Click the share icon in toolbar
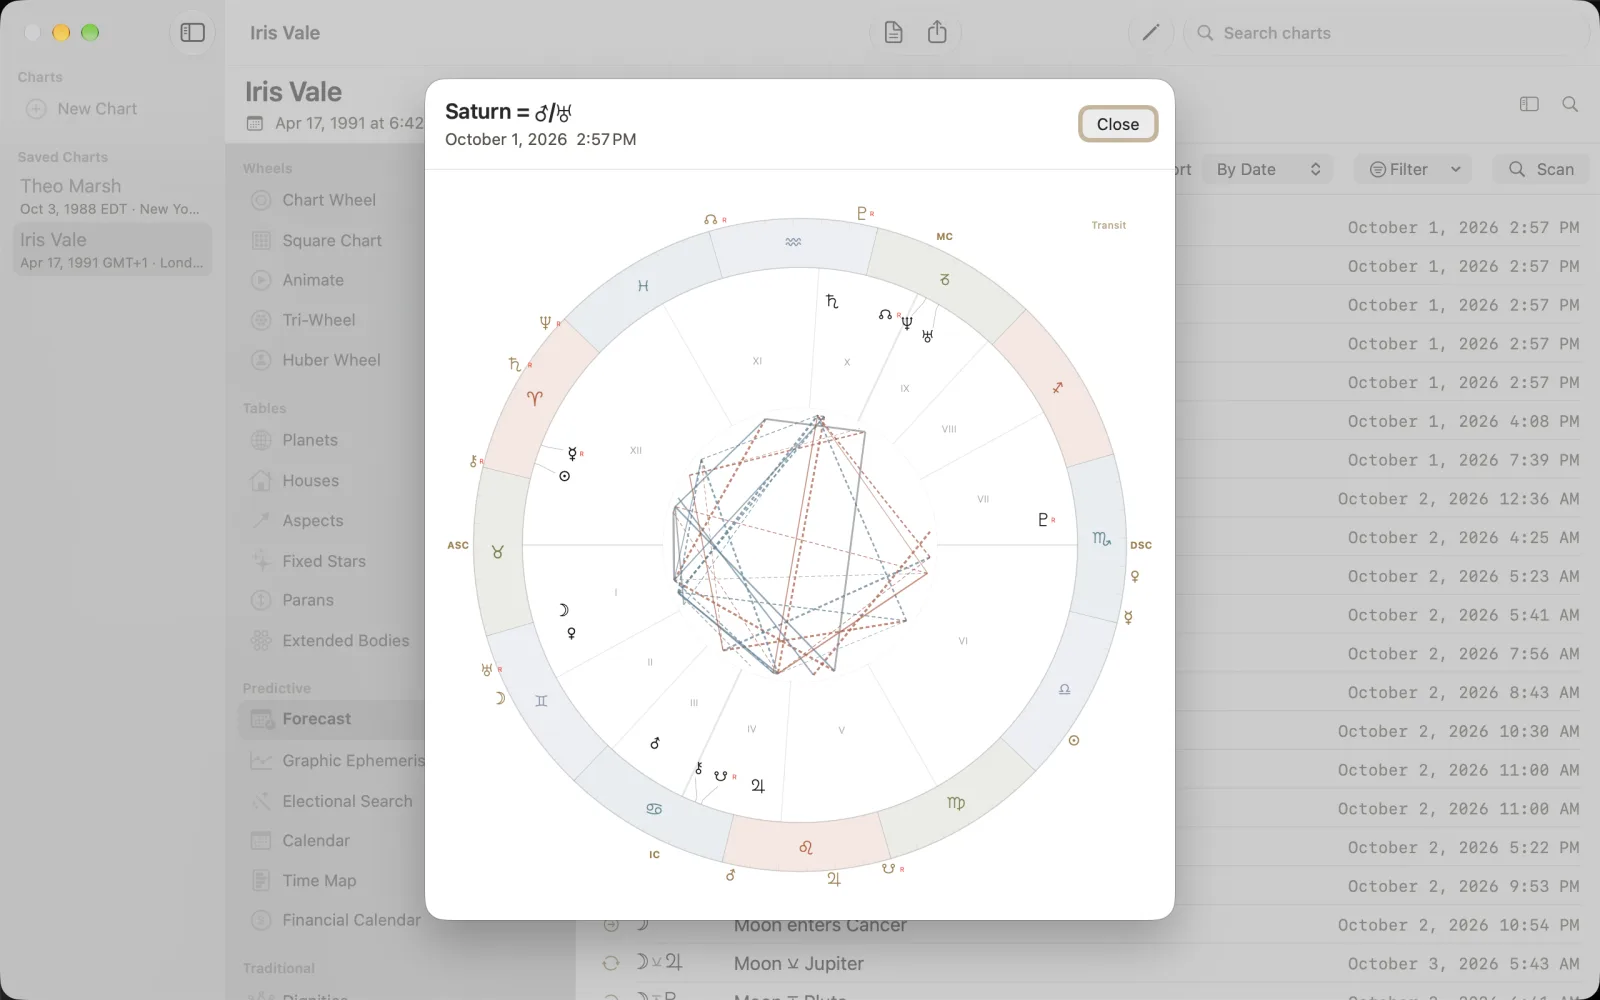Screen dimensions: 1600x1000 937,33
